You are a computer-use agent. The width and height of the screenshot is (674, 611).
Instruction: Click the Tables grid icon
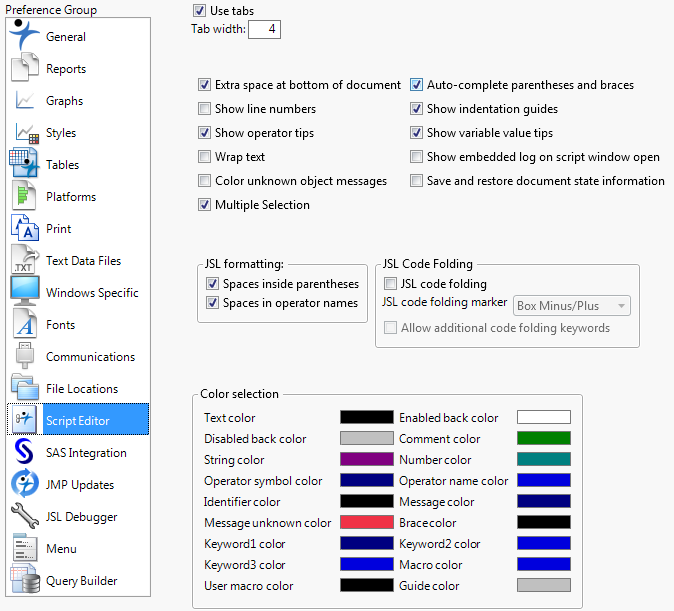point(24,164)
